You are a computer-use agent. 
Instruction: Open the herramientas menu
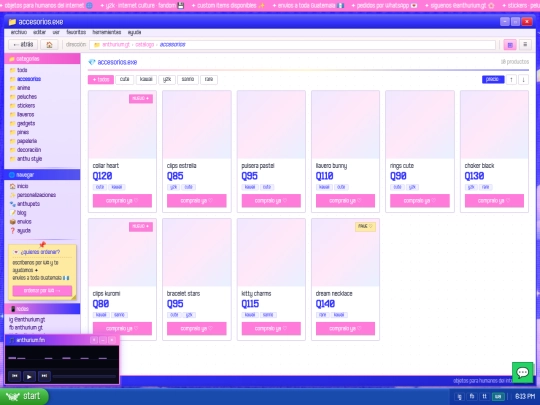107,32
